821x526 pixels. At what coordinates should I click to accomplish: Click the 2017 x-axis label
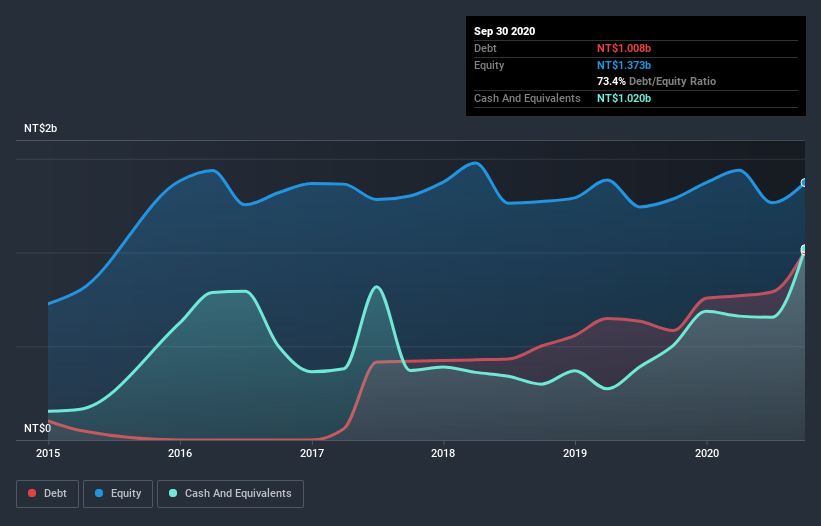312,453
